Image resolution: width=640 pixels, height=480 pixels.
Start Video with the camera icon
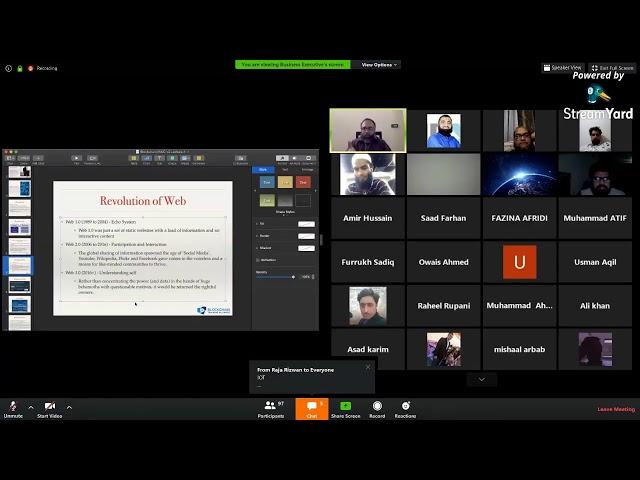tap(49, 408)
